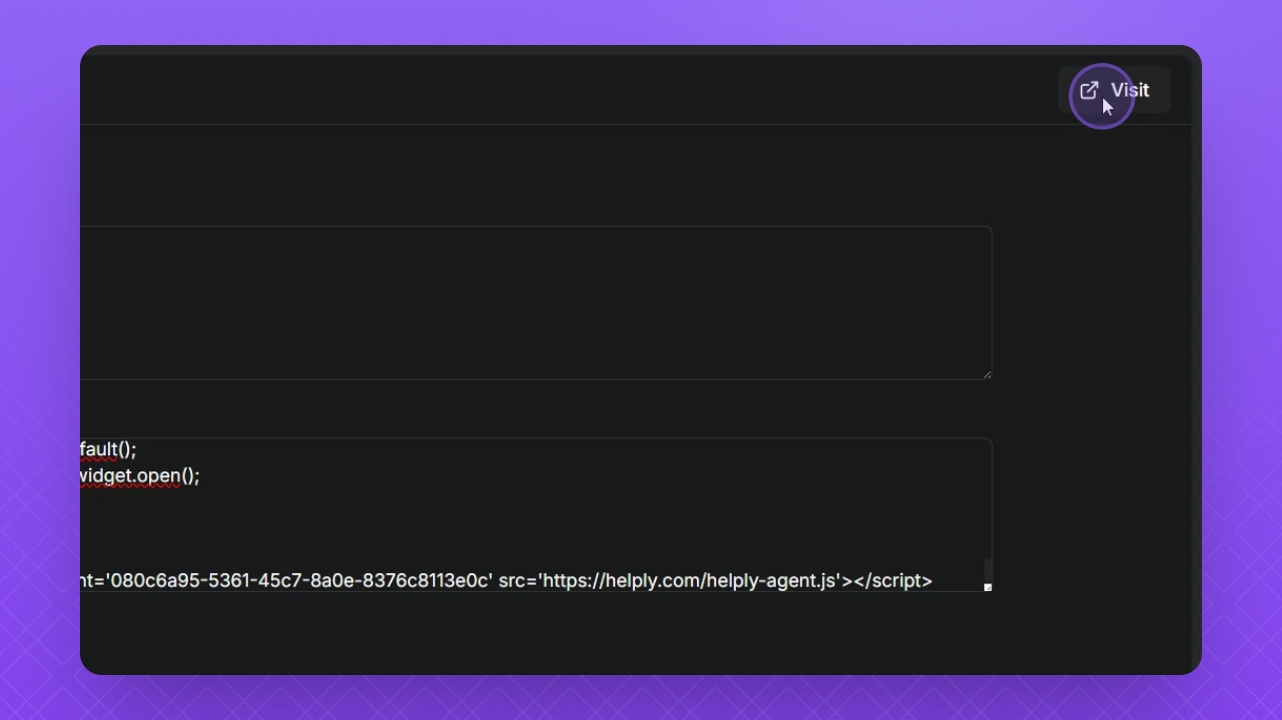Click the closing "</script>" tag text
The width and height of the screenshot is (1282, 720).
[893, 581]
